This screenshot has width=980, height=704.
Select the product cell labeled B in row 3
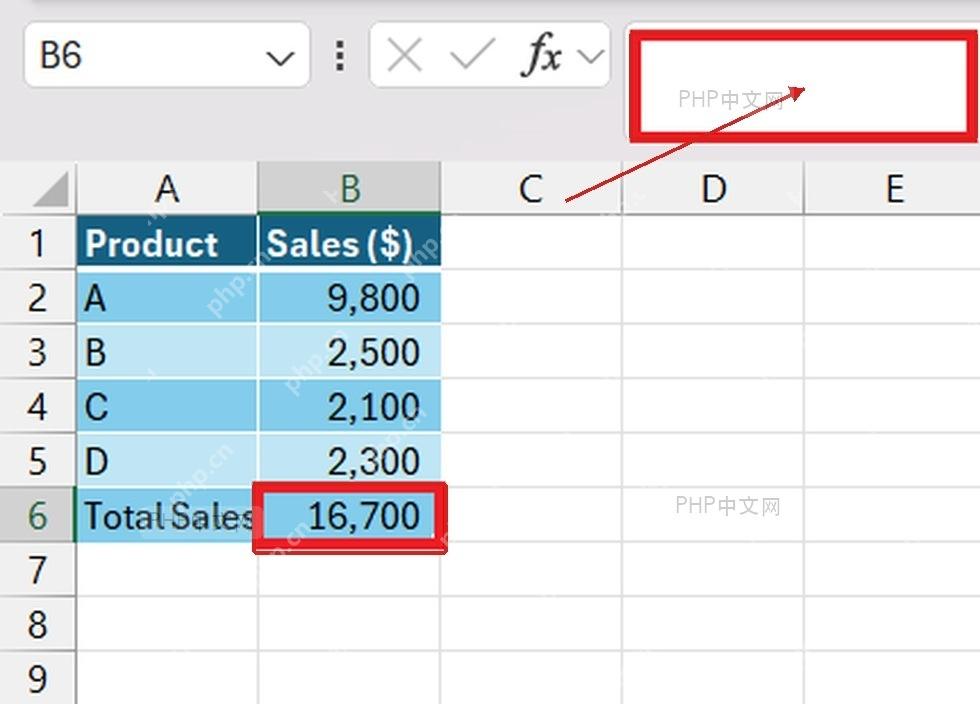click(167, 351)
